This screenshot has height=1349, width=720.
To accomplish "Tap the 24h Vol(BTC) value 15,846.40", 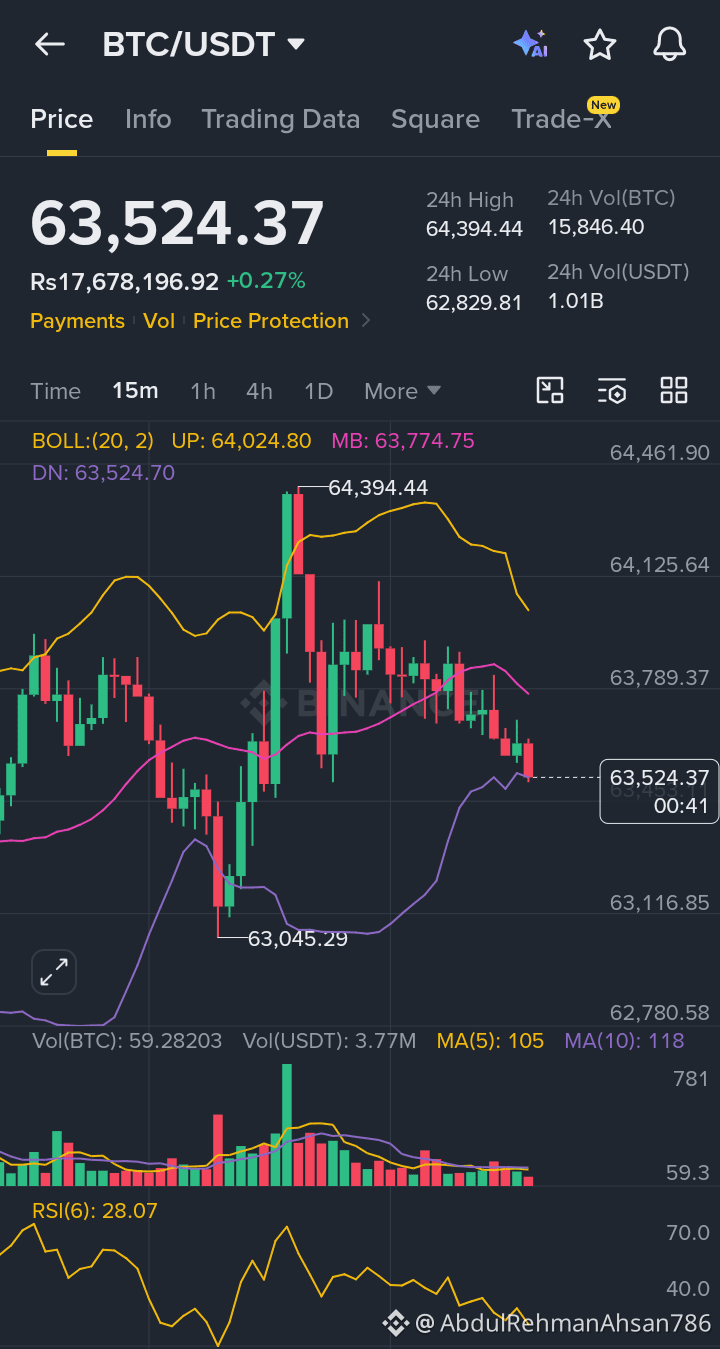I will 596,227.
